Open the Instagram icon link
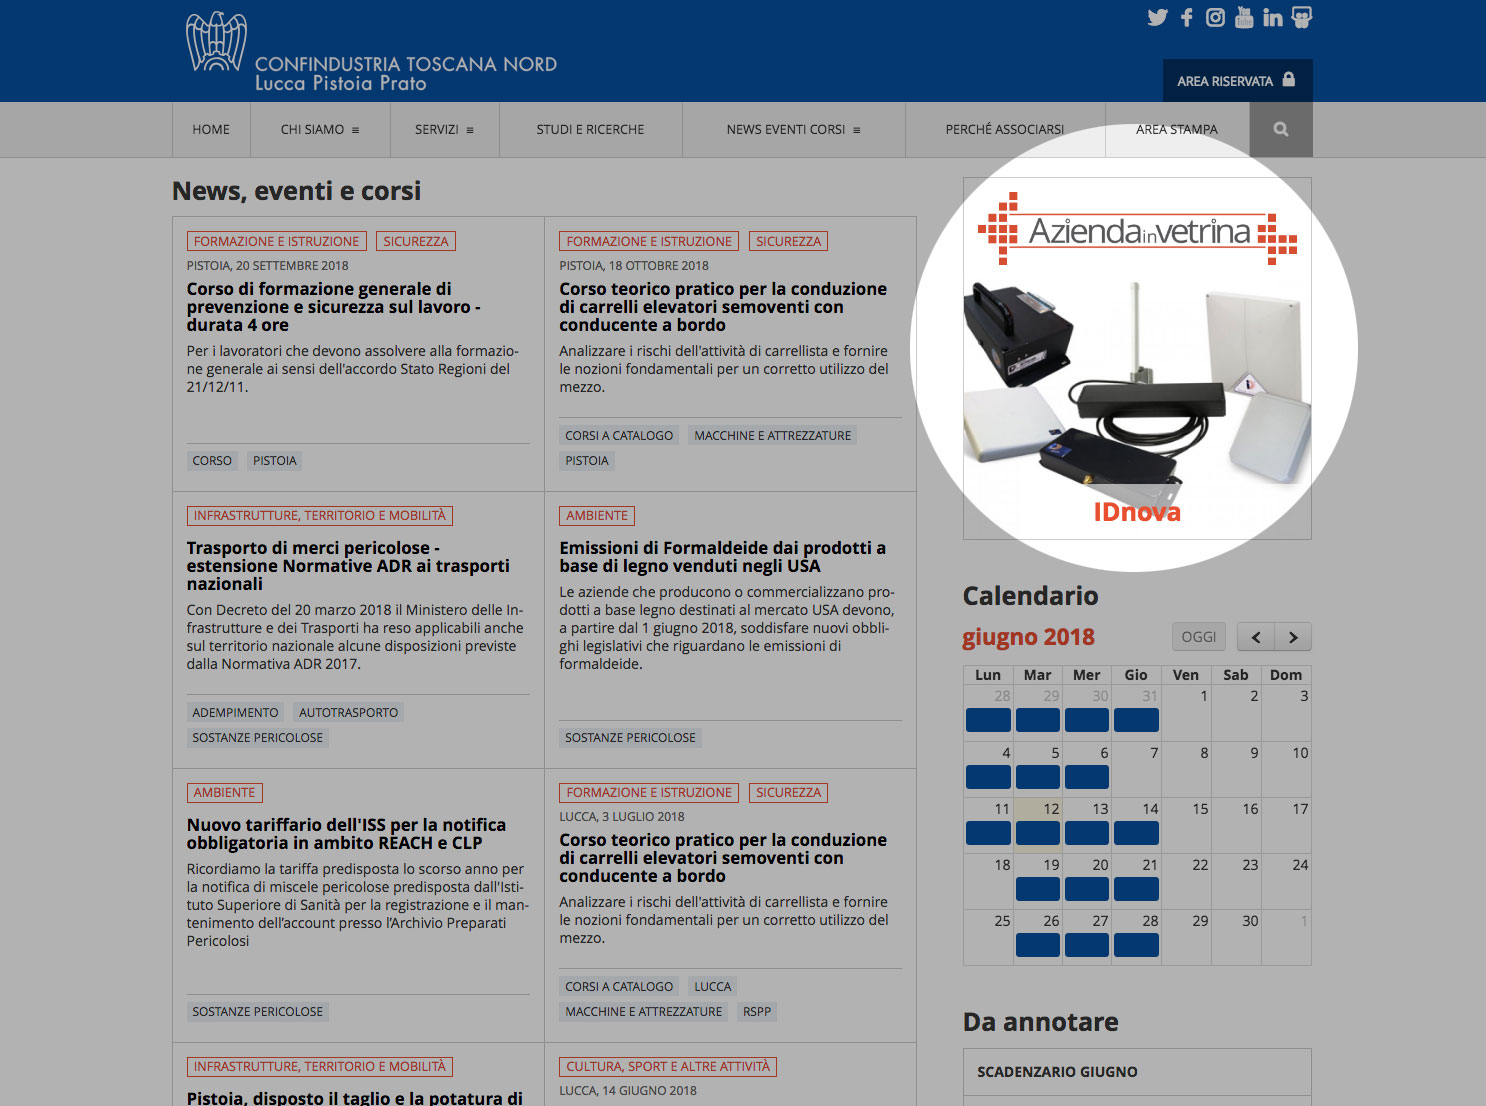The height and width of the screenshot is (1106, 1486). (x=1215, y=18)
